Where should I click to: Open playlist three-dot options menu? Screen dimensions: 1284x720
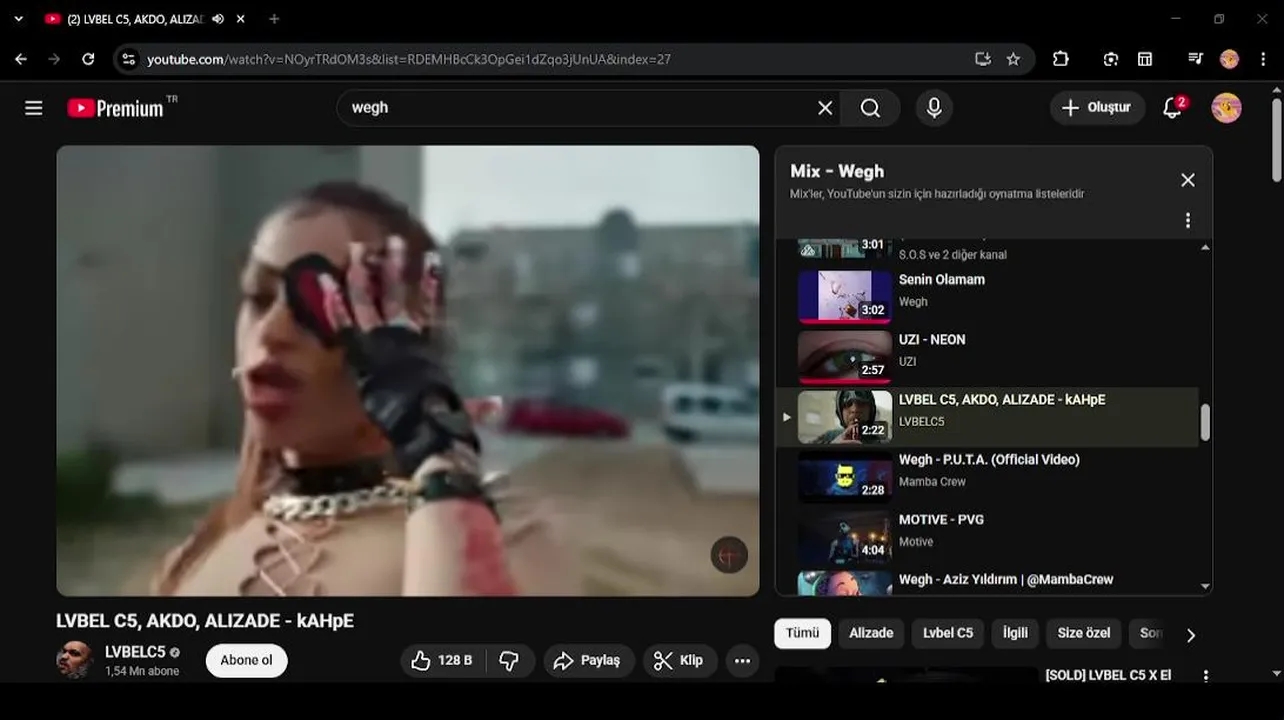click(1187, 220)
